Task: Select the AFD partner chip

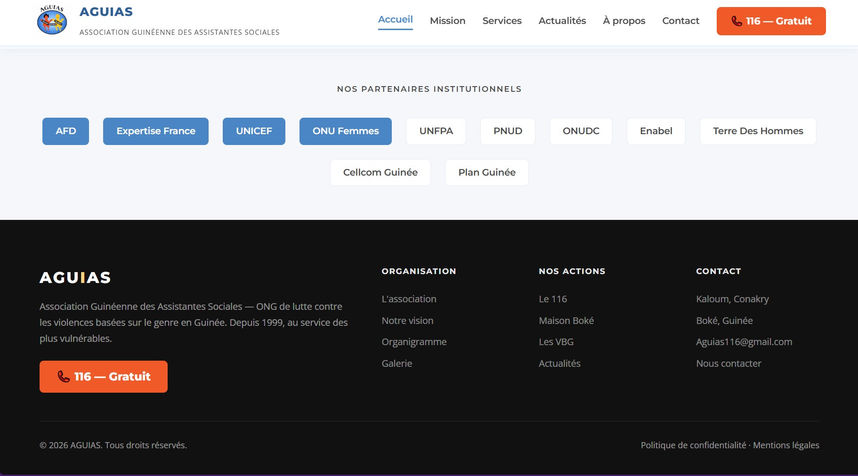Action: tap(66, 131)
